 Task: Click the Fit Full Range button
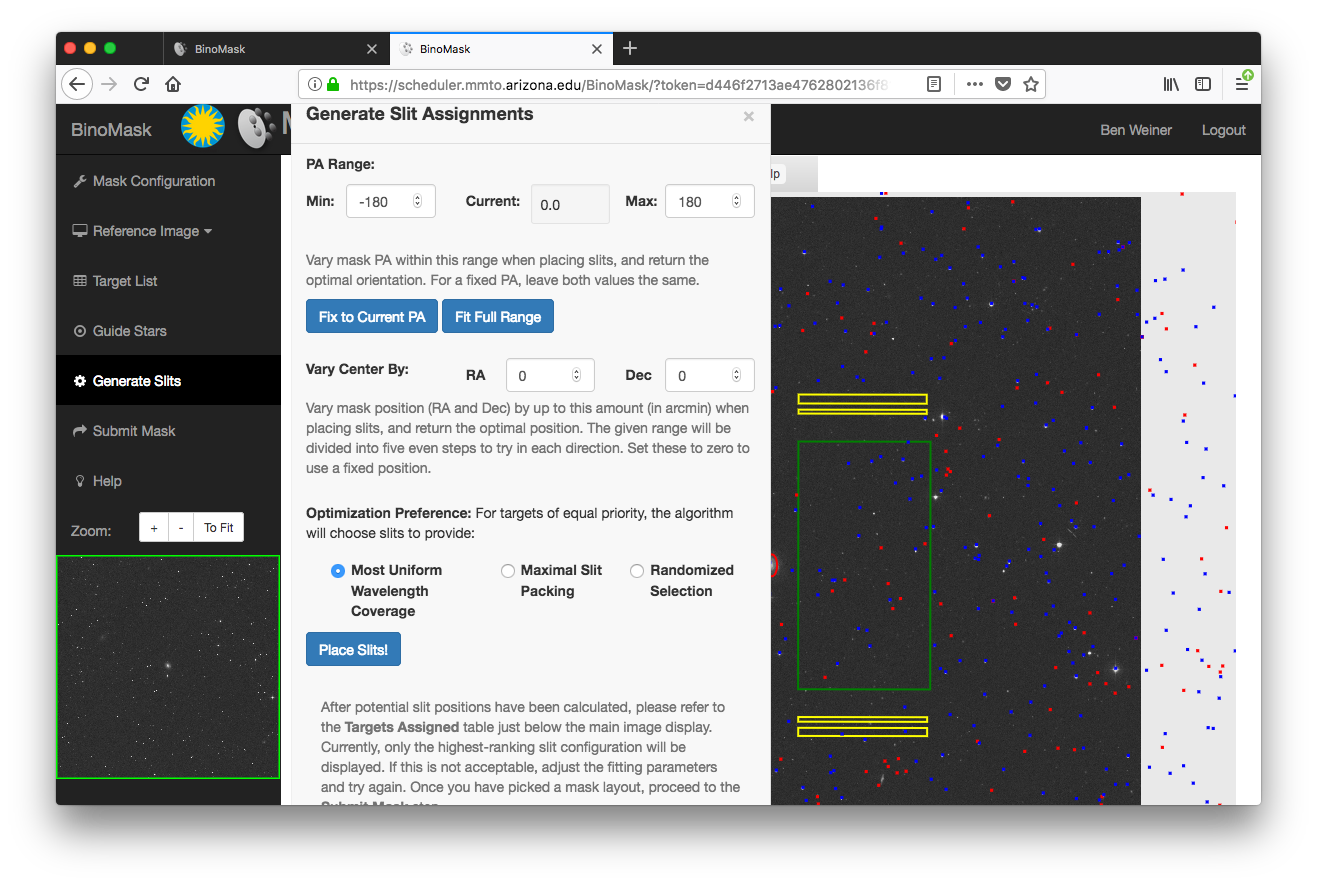coord(497,317)
